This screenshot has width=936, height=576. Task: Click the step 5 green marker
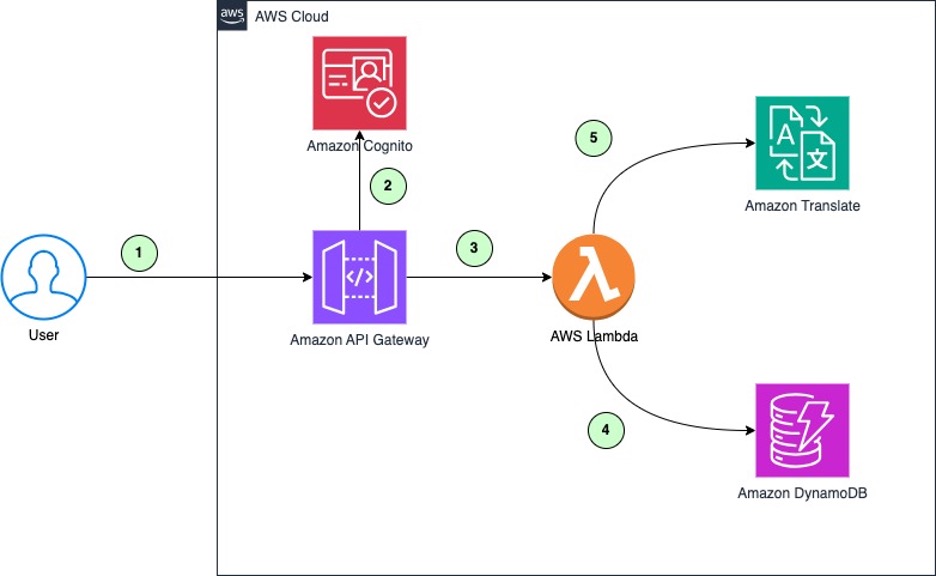click(593, 139)
